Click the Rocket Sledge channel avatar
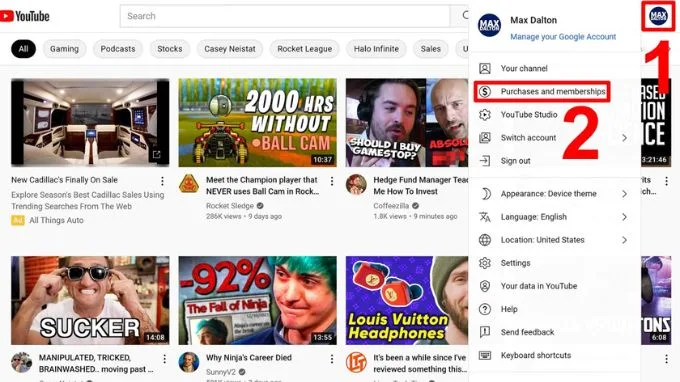The image size is (680, 382). click(189, 184)
